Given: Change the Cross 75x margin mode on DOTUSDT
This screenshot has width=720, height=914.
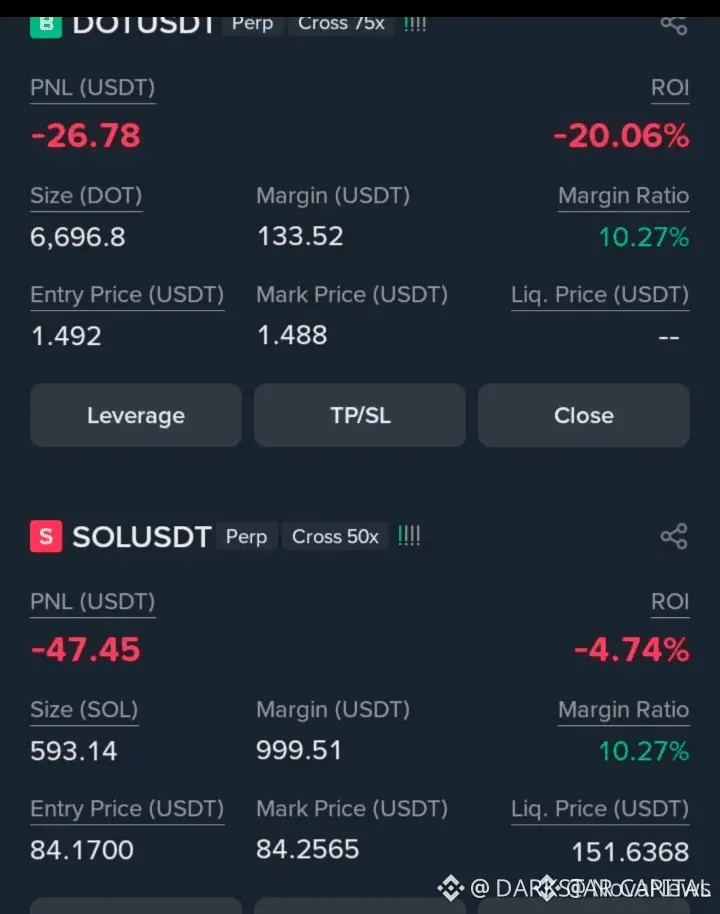Looking at the screenshot, I should [x=341, y=24].
